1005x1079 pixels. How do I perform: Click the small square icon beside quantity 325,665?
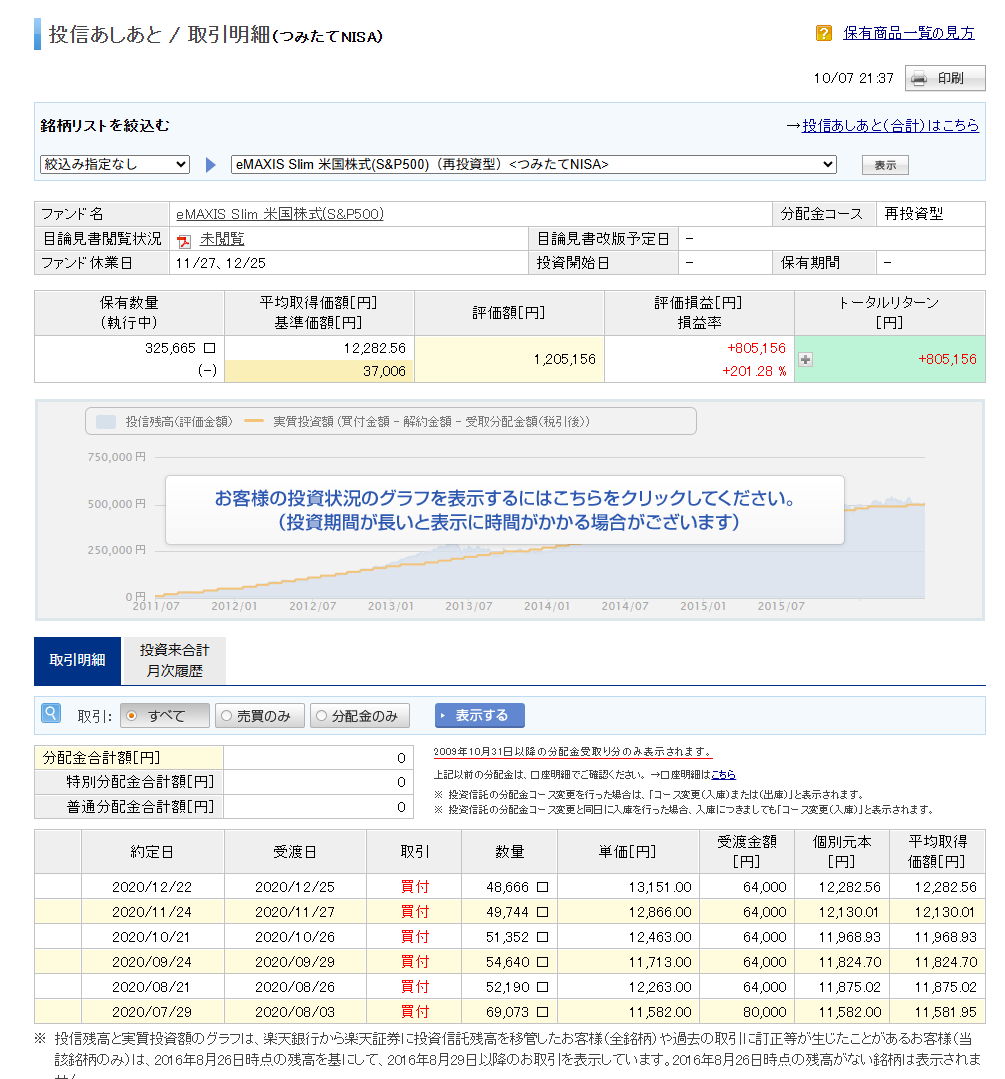pos(209,348)
